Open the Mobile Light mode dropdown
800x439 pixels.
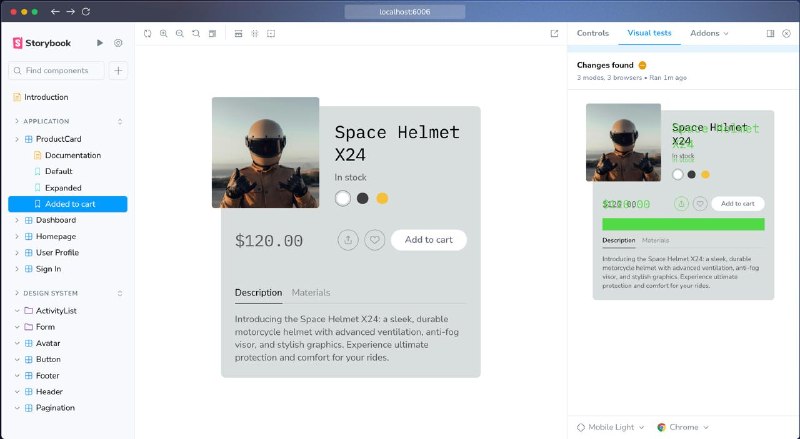(610, 427)
